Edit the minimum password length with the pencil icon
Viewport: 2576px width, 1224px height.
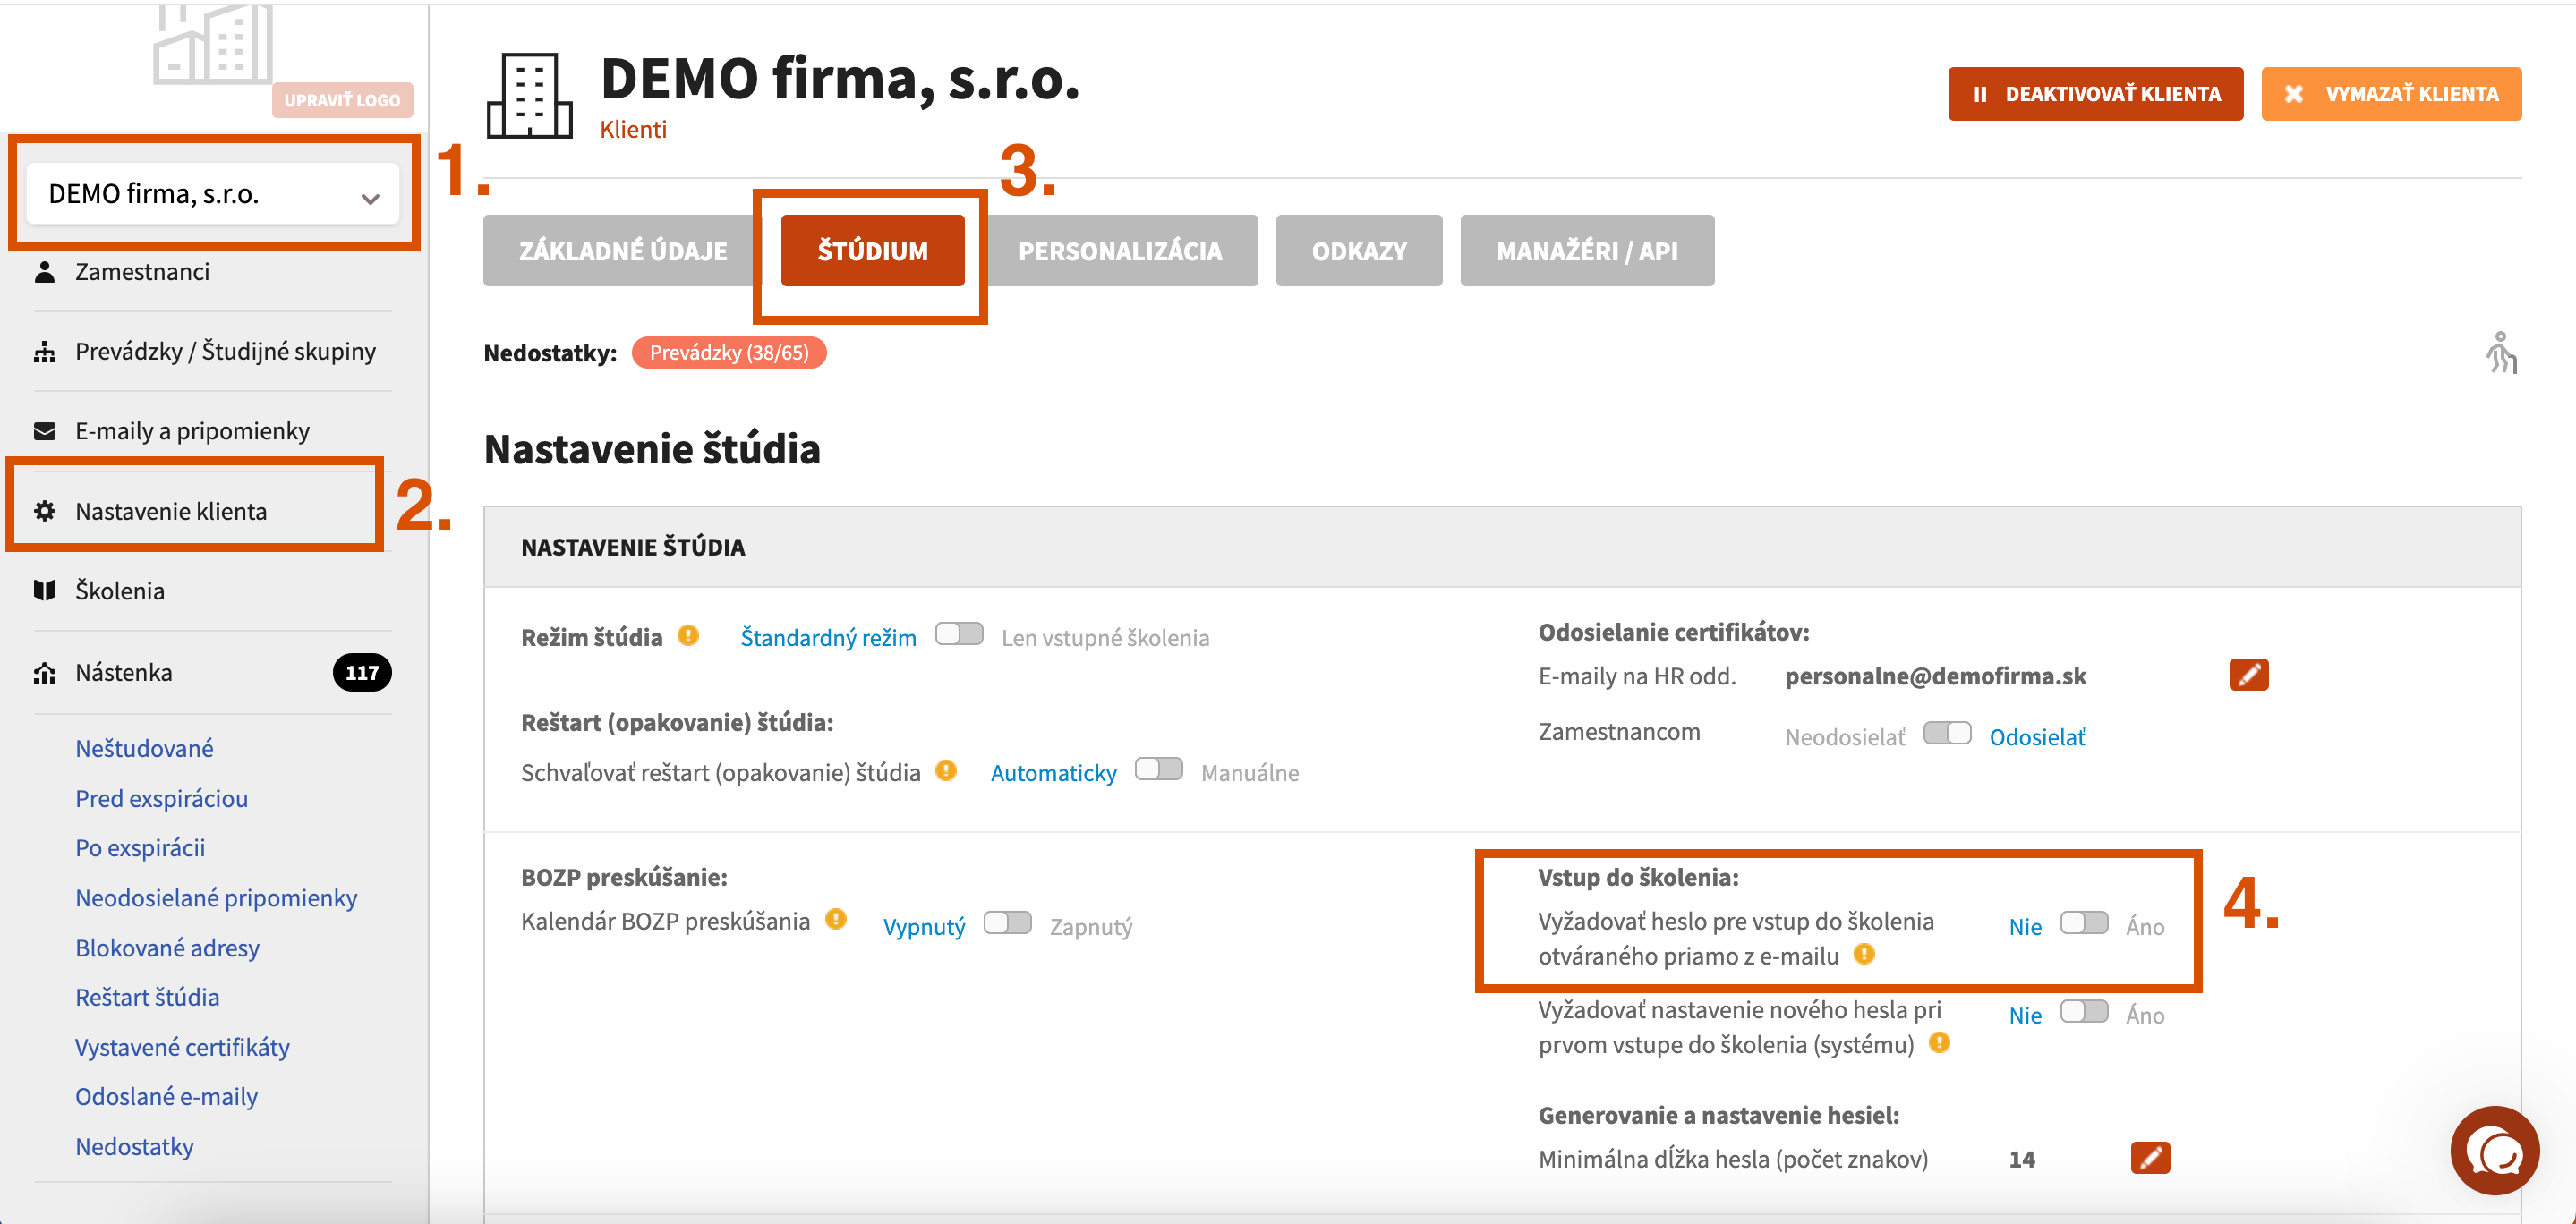tap(2149, 1158)
